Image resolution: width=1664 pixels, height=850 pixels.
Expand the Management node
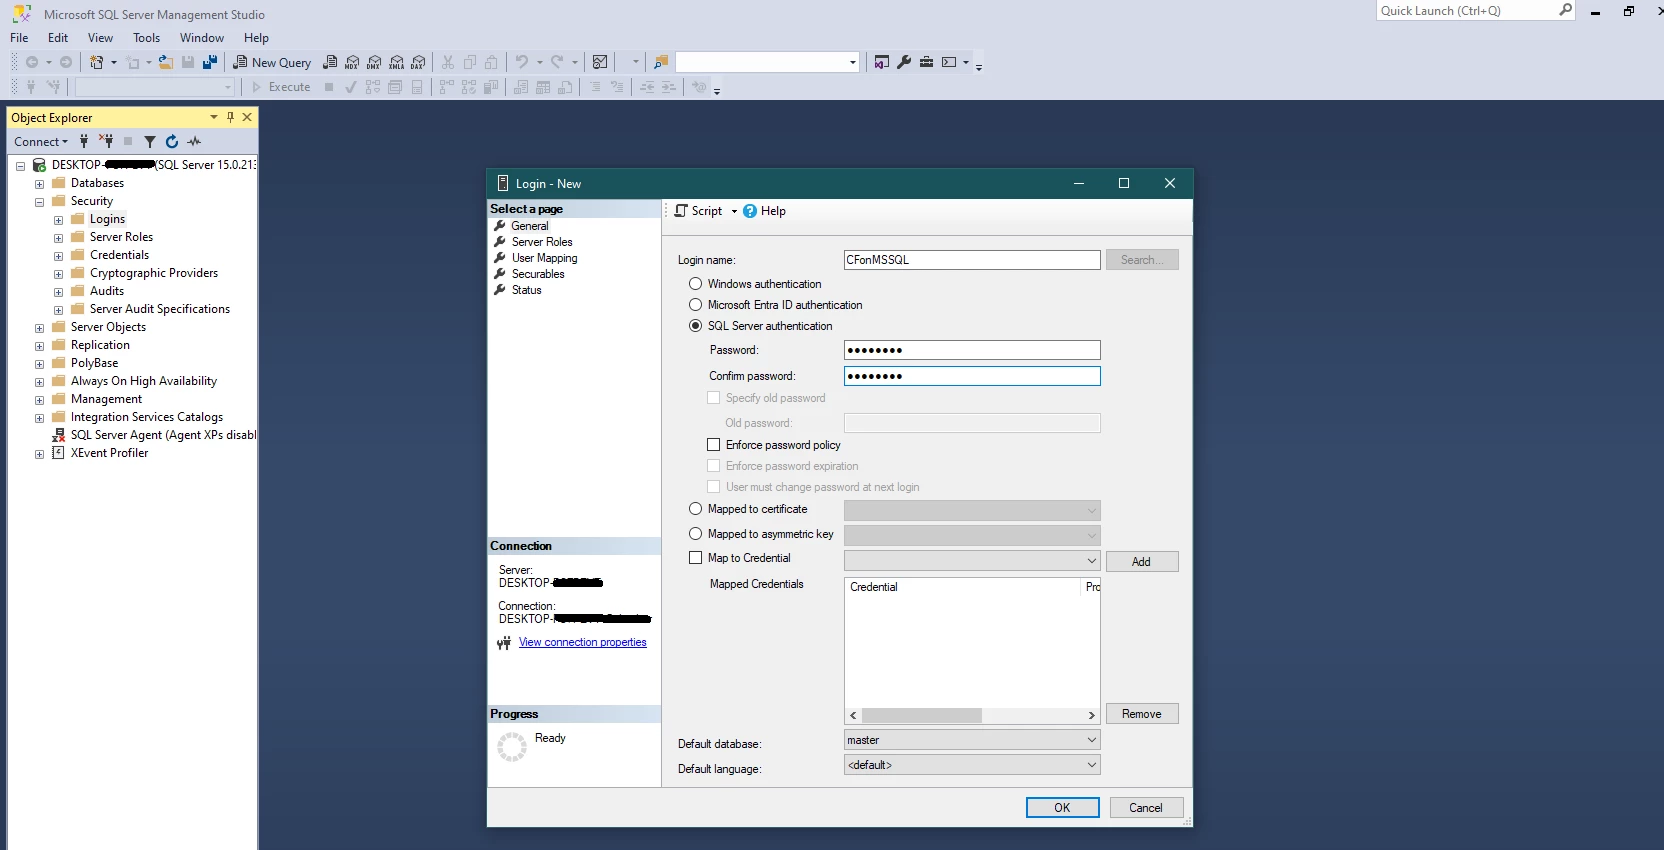(x=39, y=400)
